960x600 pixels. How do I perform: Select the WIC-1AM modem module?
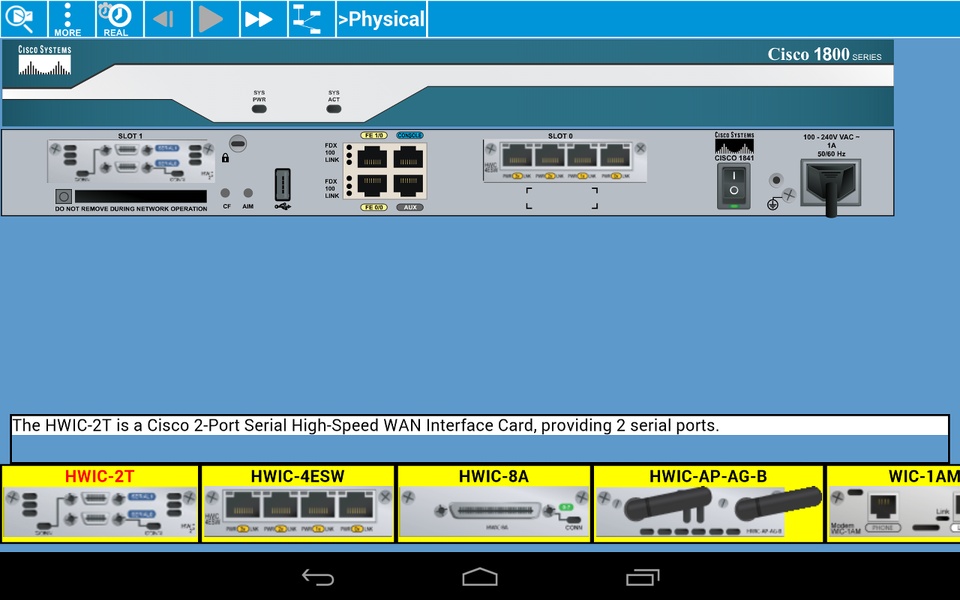[x=895, y=504]
